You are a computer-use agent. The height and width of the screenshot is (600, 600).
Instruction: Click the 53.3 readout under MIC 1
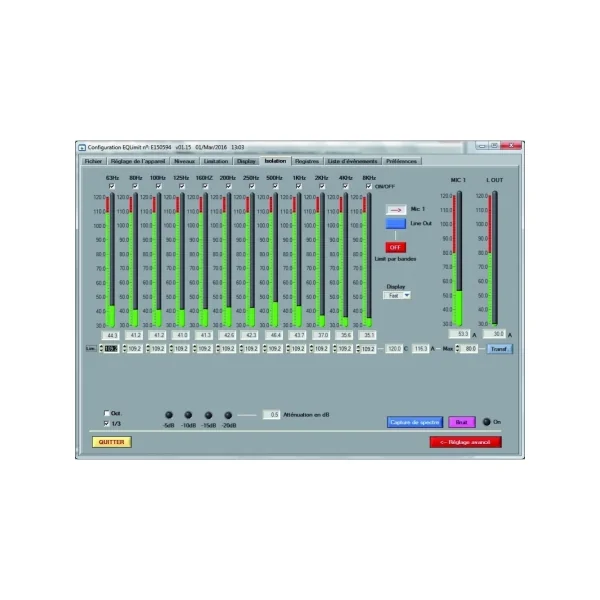click(x=460, y=334)
